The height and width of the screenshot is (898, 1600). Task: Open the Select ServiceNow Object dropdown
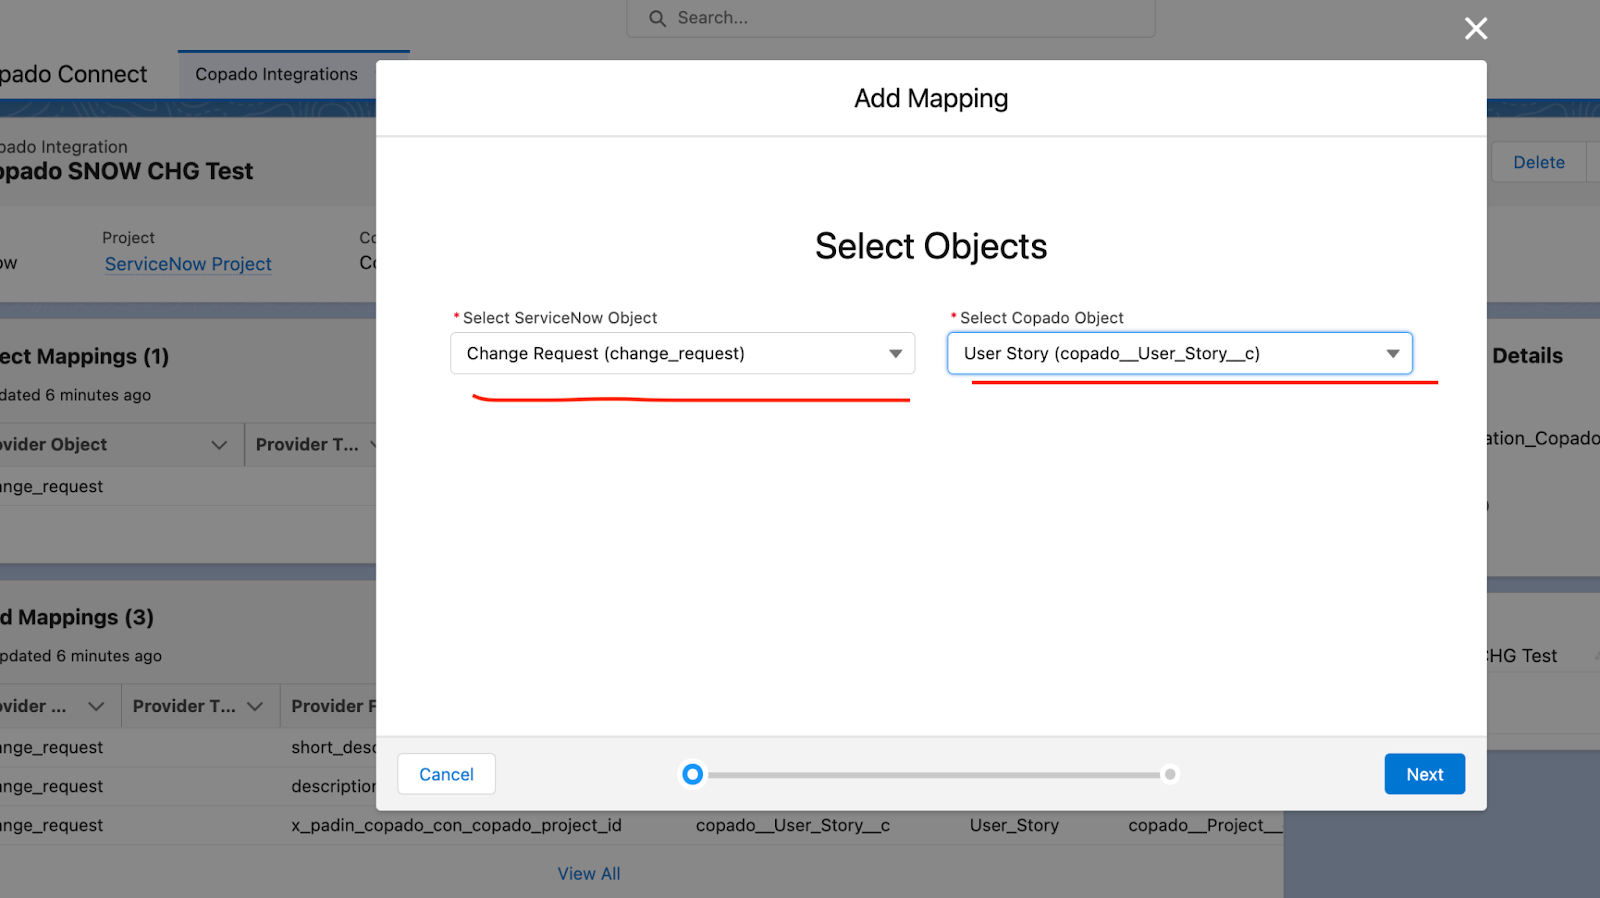coord(682,353)
